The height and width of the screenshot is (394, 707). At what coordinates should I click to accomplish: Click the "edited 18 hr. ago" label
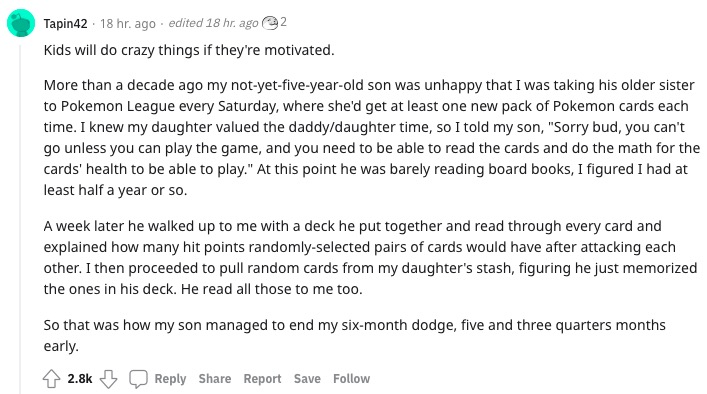213,23
